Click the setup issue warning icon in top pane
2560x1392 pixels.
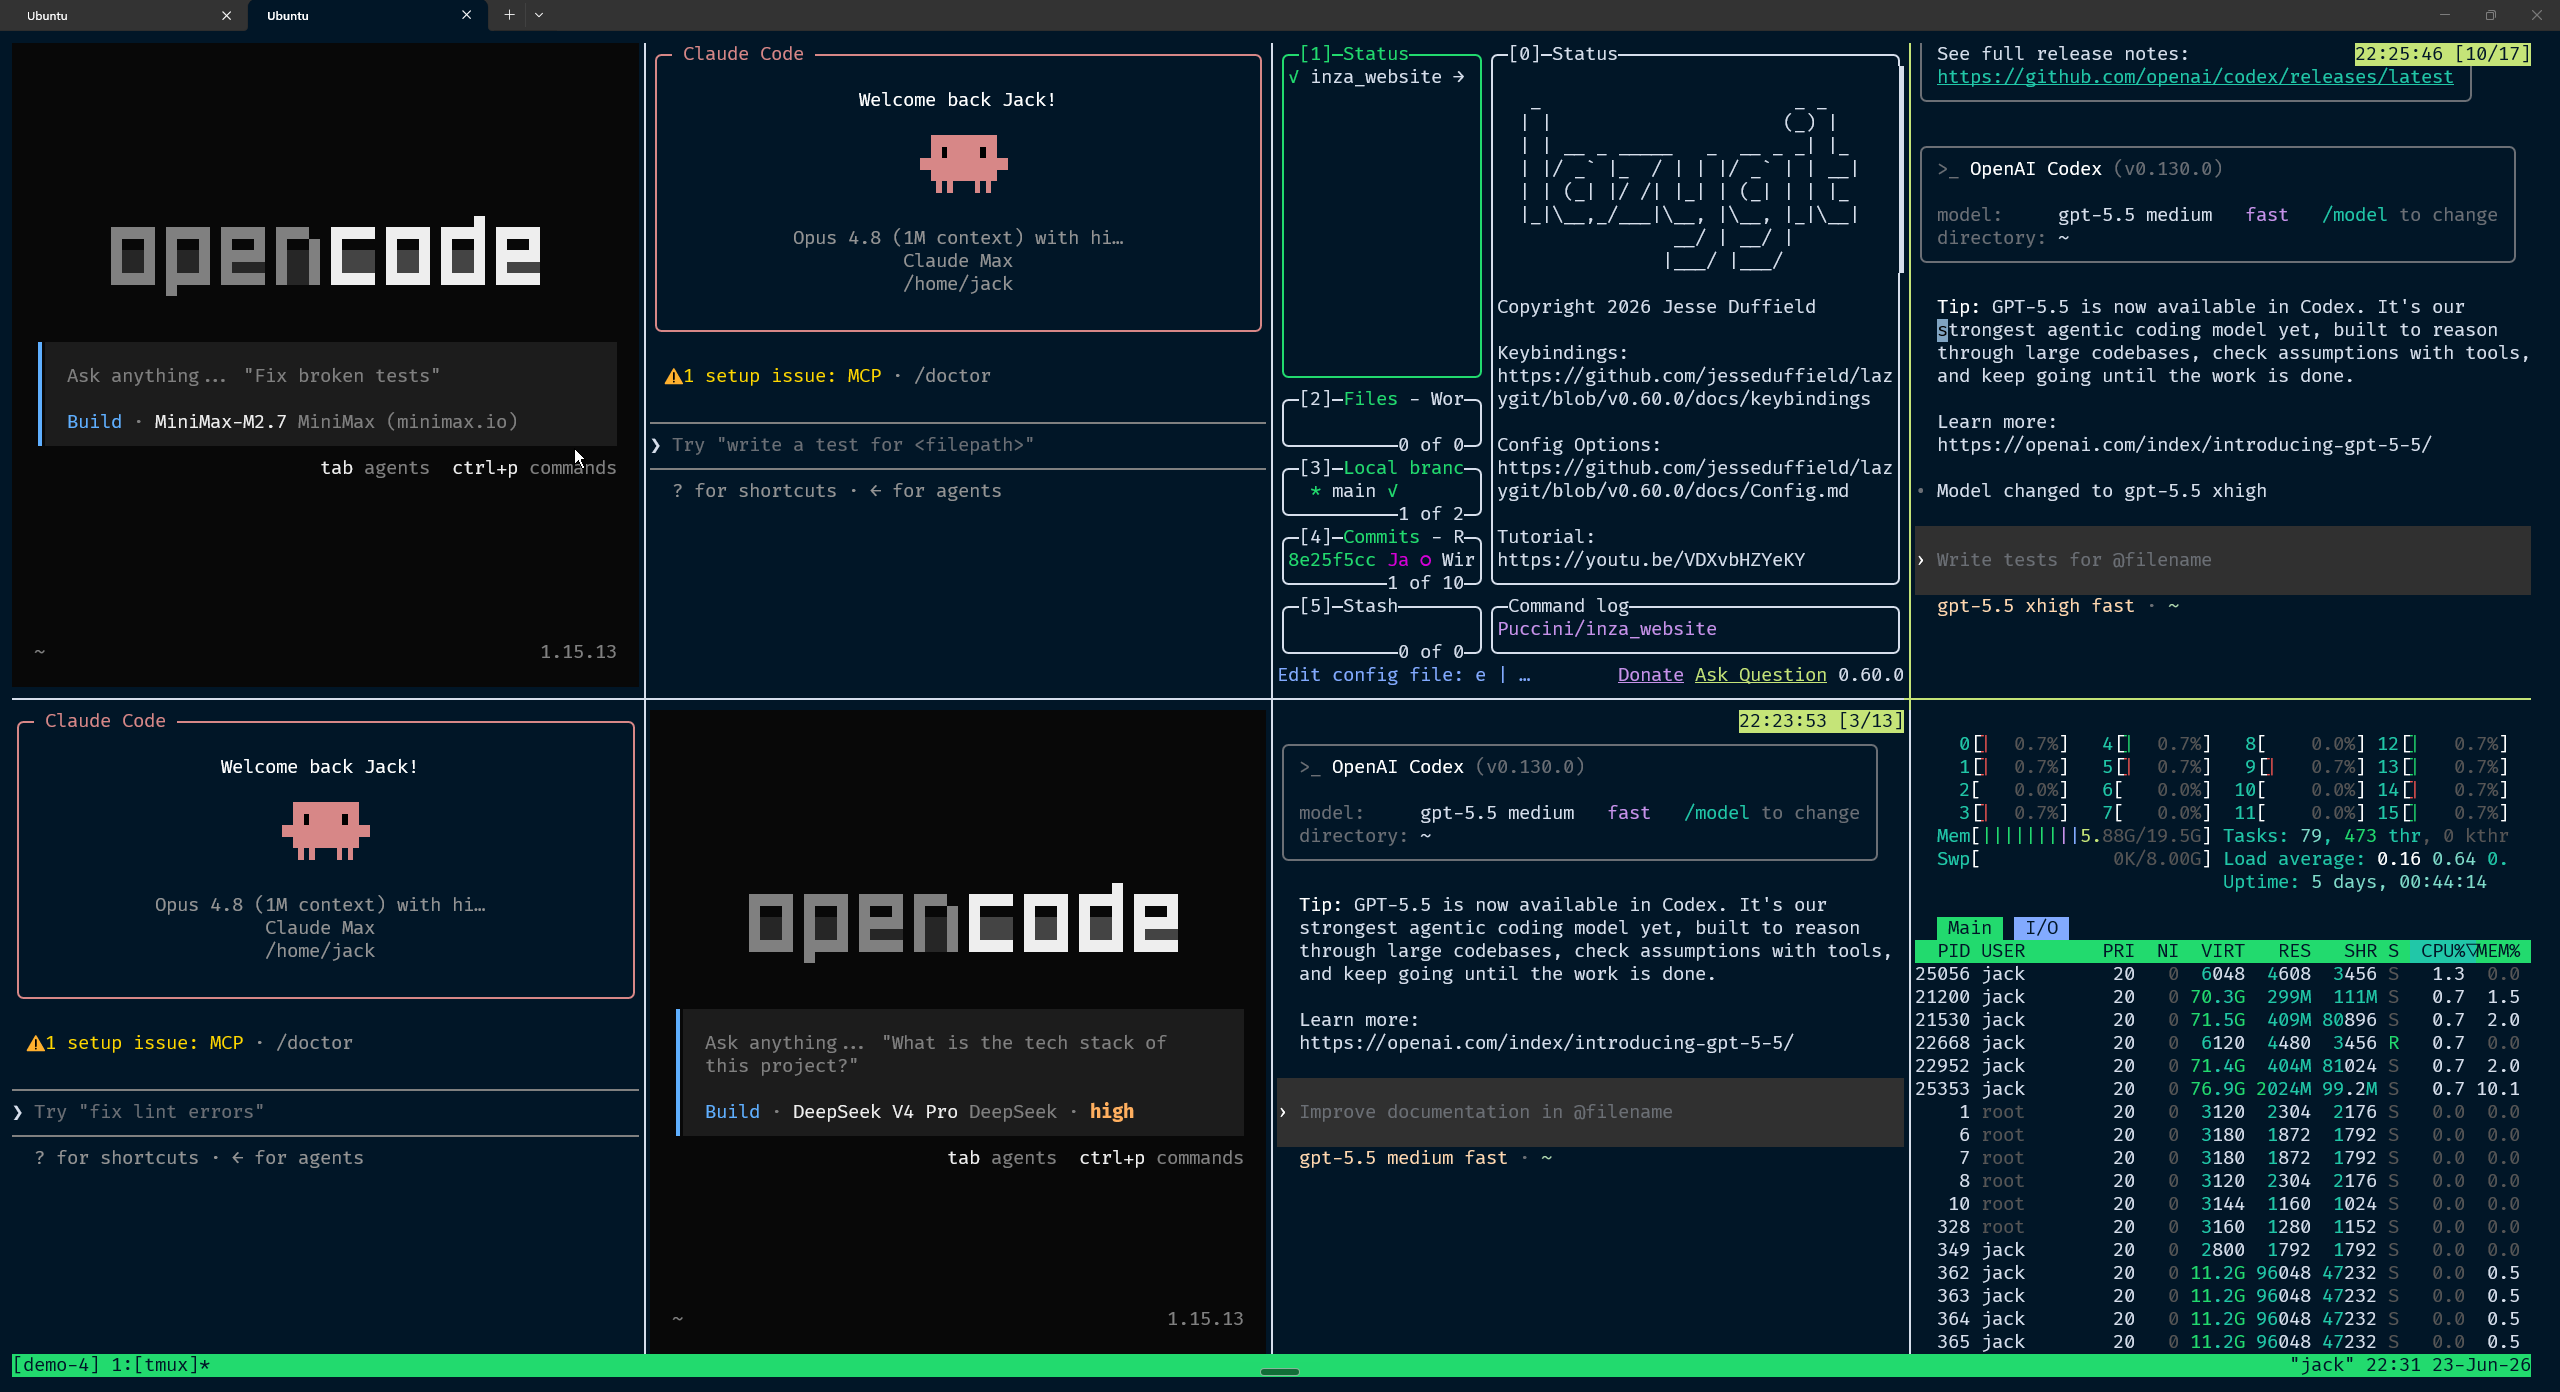tap(673, 376)
